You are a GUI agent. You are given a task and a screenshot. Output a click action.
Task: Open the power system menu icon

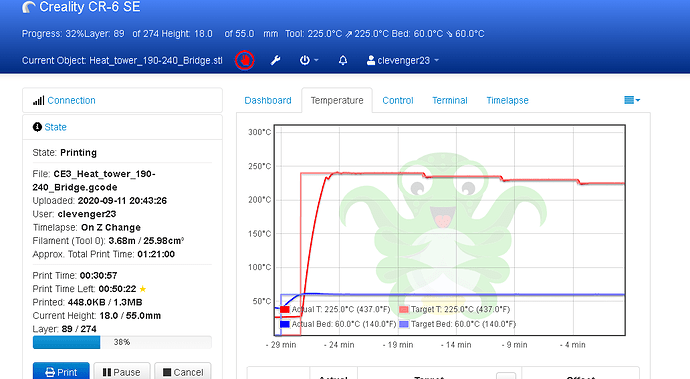click(x=309, y=60)
